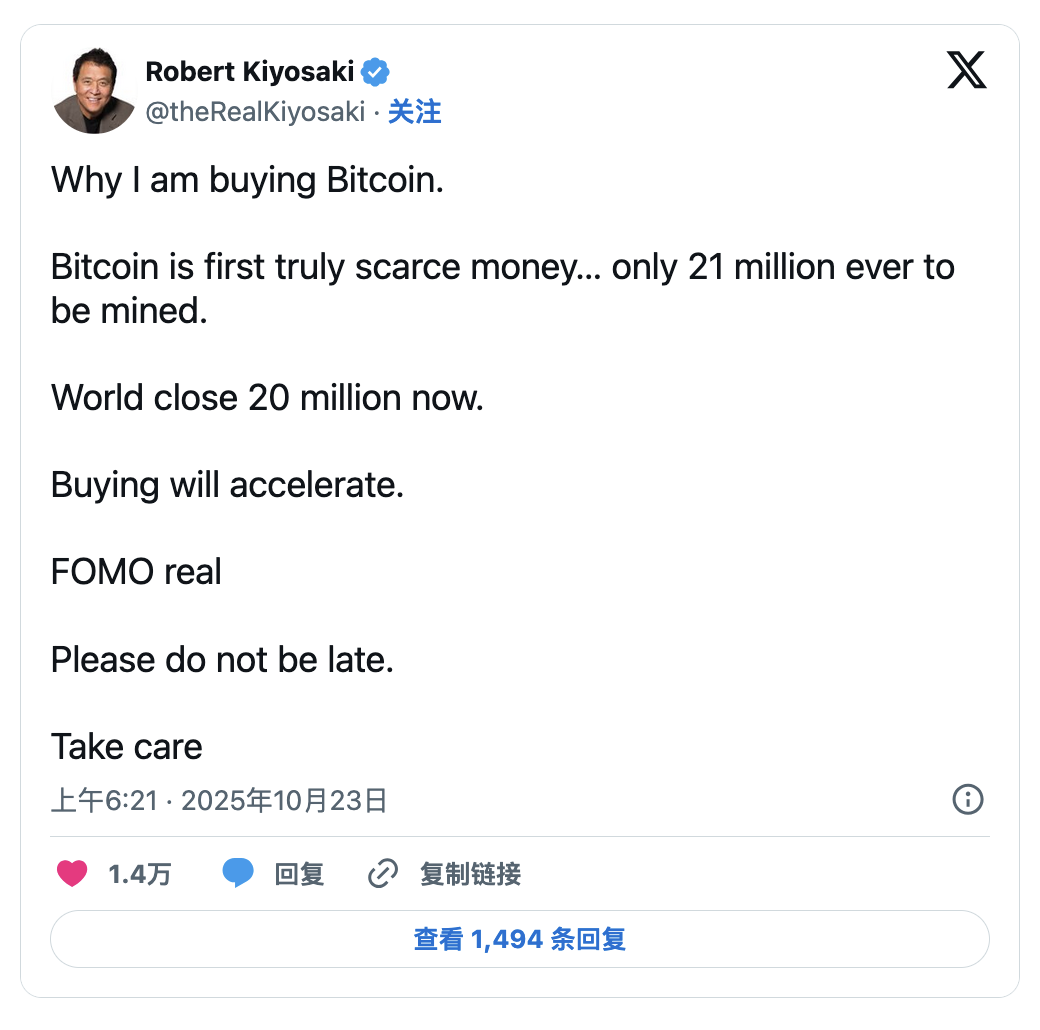
Task: Click the blue verified badge
Action: [x=376, y=72]
